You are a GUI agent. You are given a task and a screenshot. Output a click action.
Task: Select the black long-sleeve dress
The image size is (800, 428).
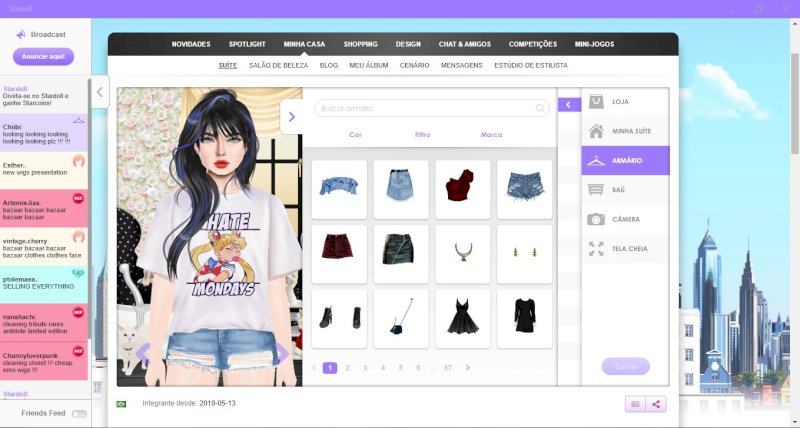coord(524,319)
